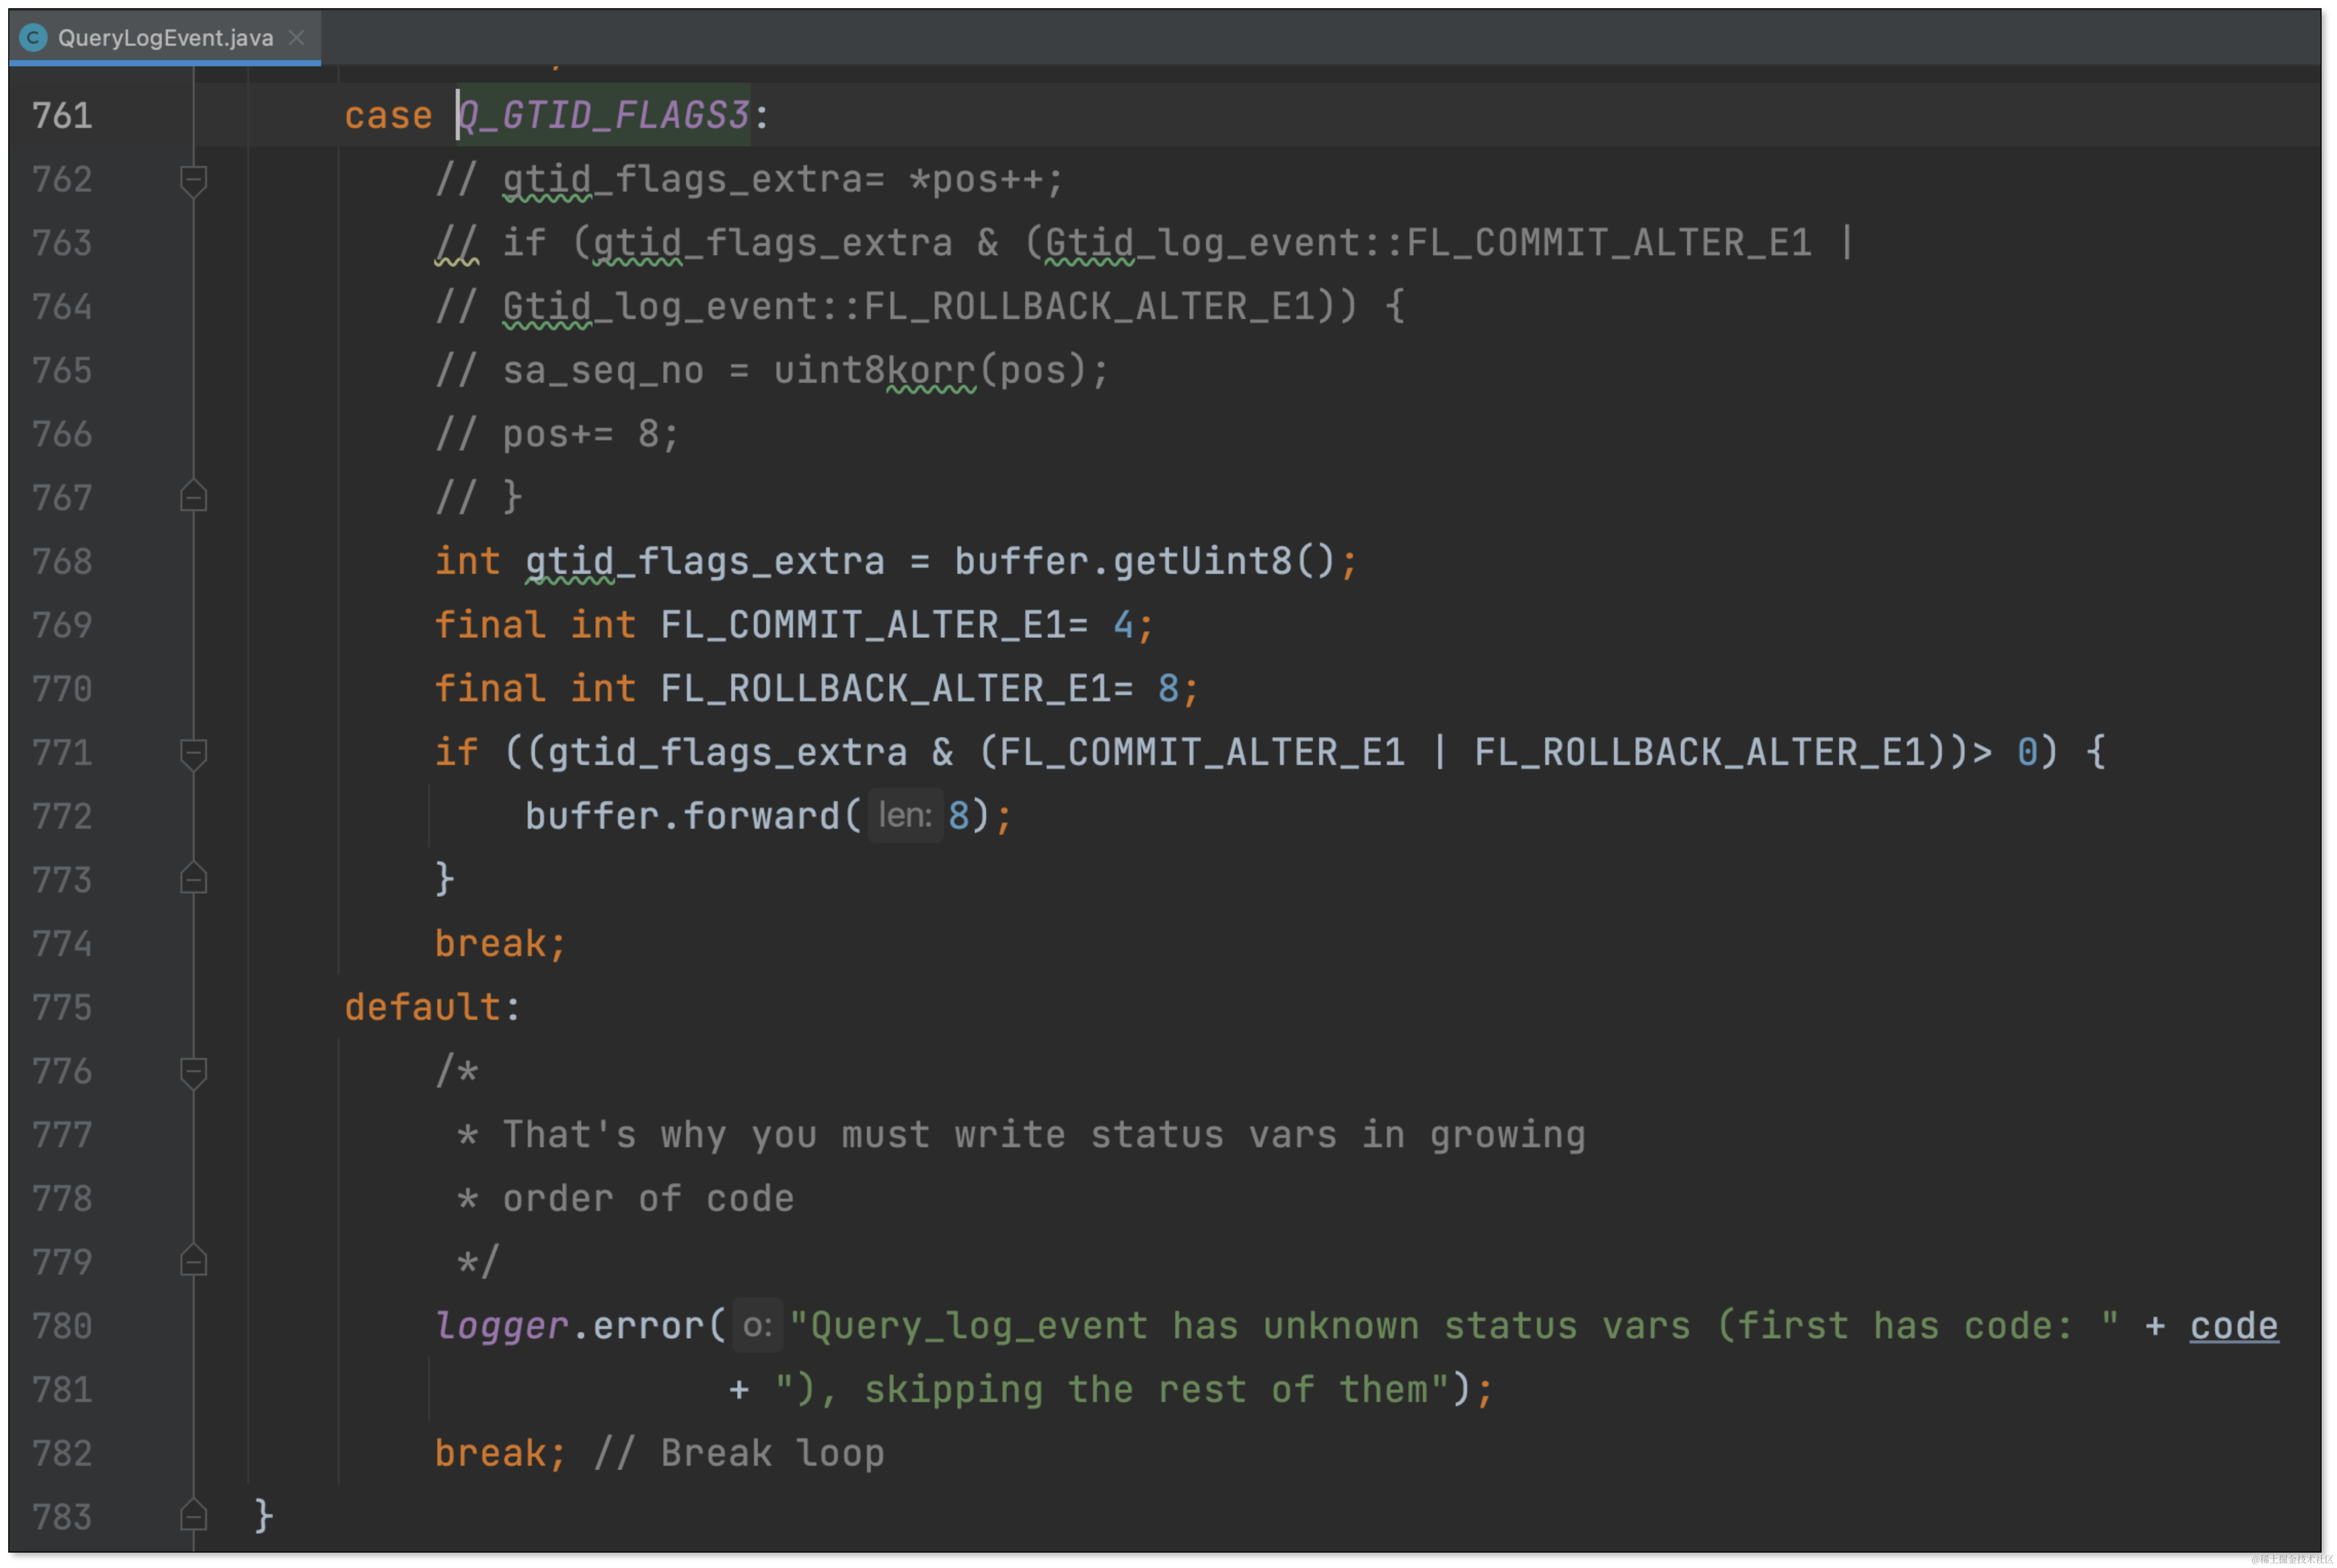Click the o: parameter hint in logger.error
The width and height of the screenshot is (2337, 1568).
click(757, 1326)
